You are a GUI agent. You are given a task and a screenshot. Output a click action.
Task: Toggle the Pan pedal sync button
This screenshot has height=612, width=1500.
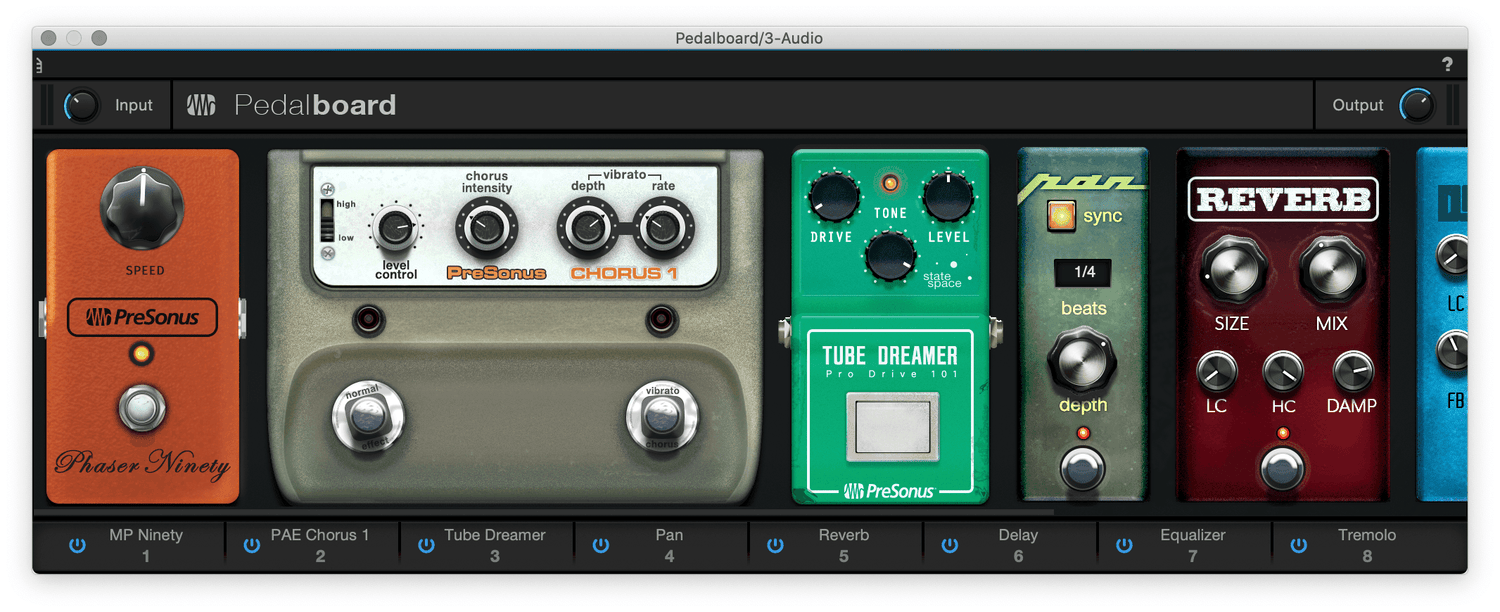[1060, 216]
